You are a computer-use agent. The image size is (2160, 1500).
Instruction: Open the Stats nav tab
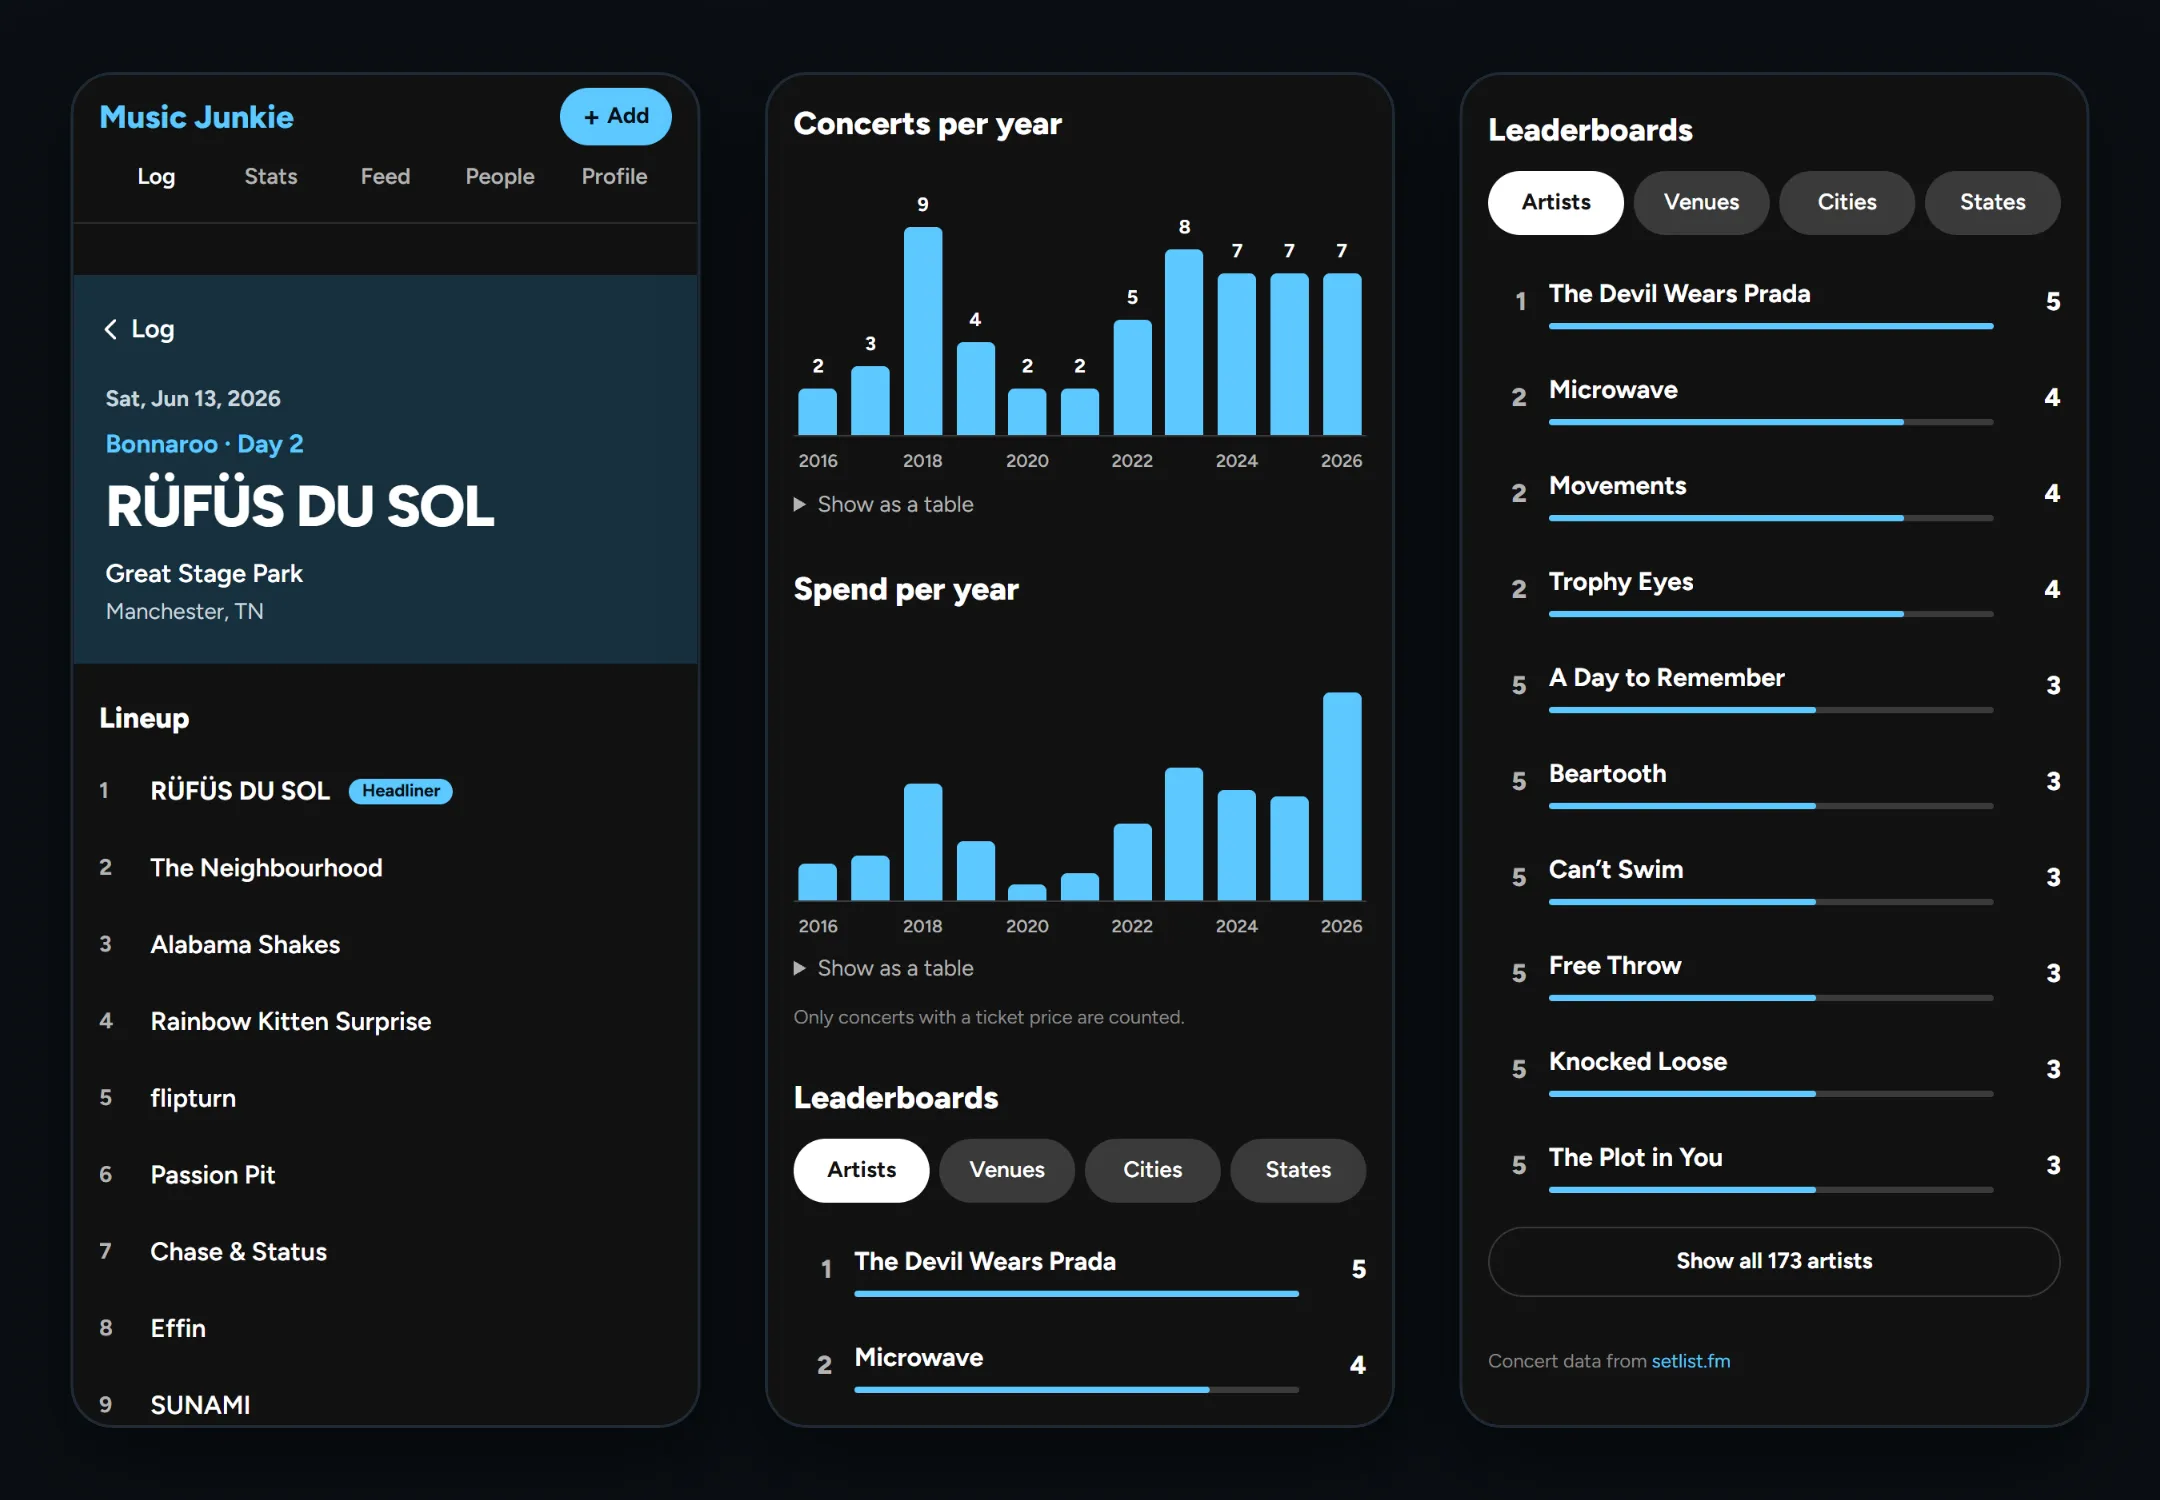pos(271,176)
